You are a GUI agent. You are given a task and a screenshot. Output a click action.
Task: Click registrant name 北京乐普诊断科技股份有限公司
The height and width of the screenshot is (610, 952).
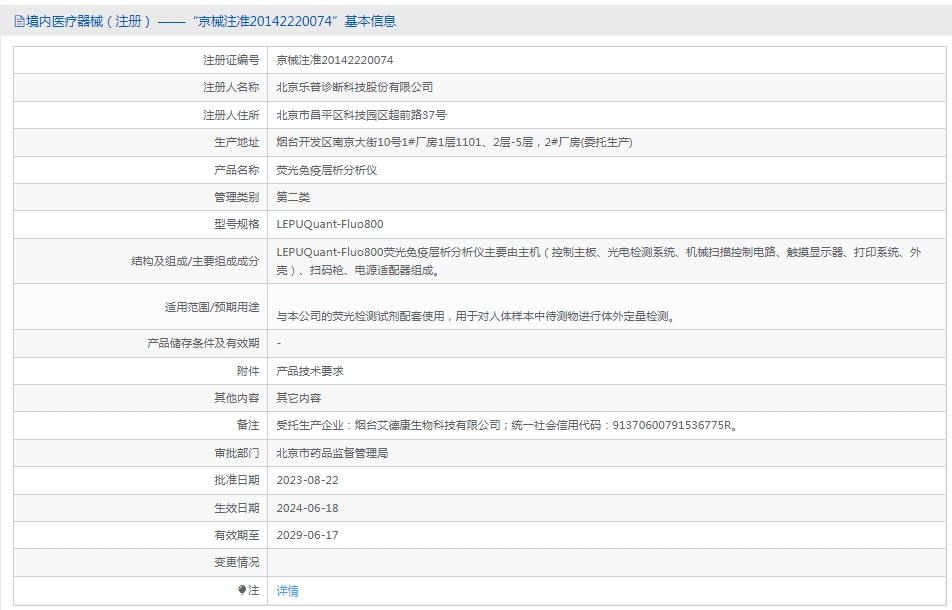[x=354, y=88]
